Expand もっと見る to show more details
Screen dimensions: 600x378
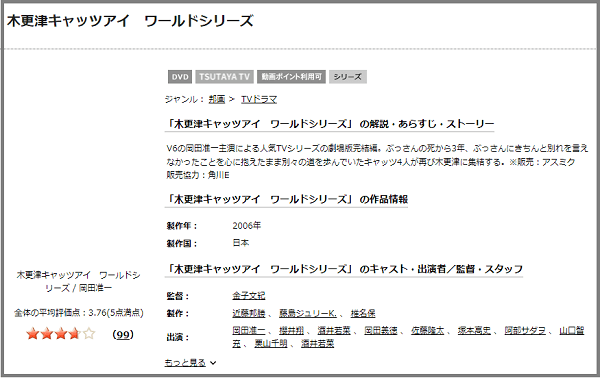click(x=185, y=362)
